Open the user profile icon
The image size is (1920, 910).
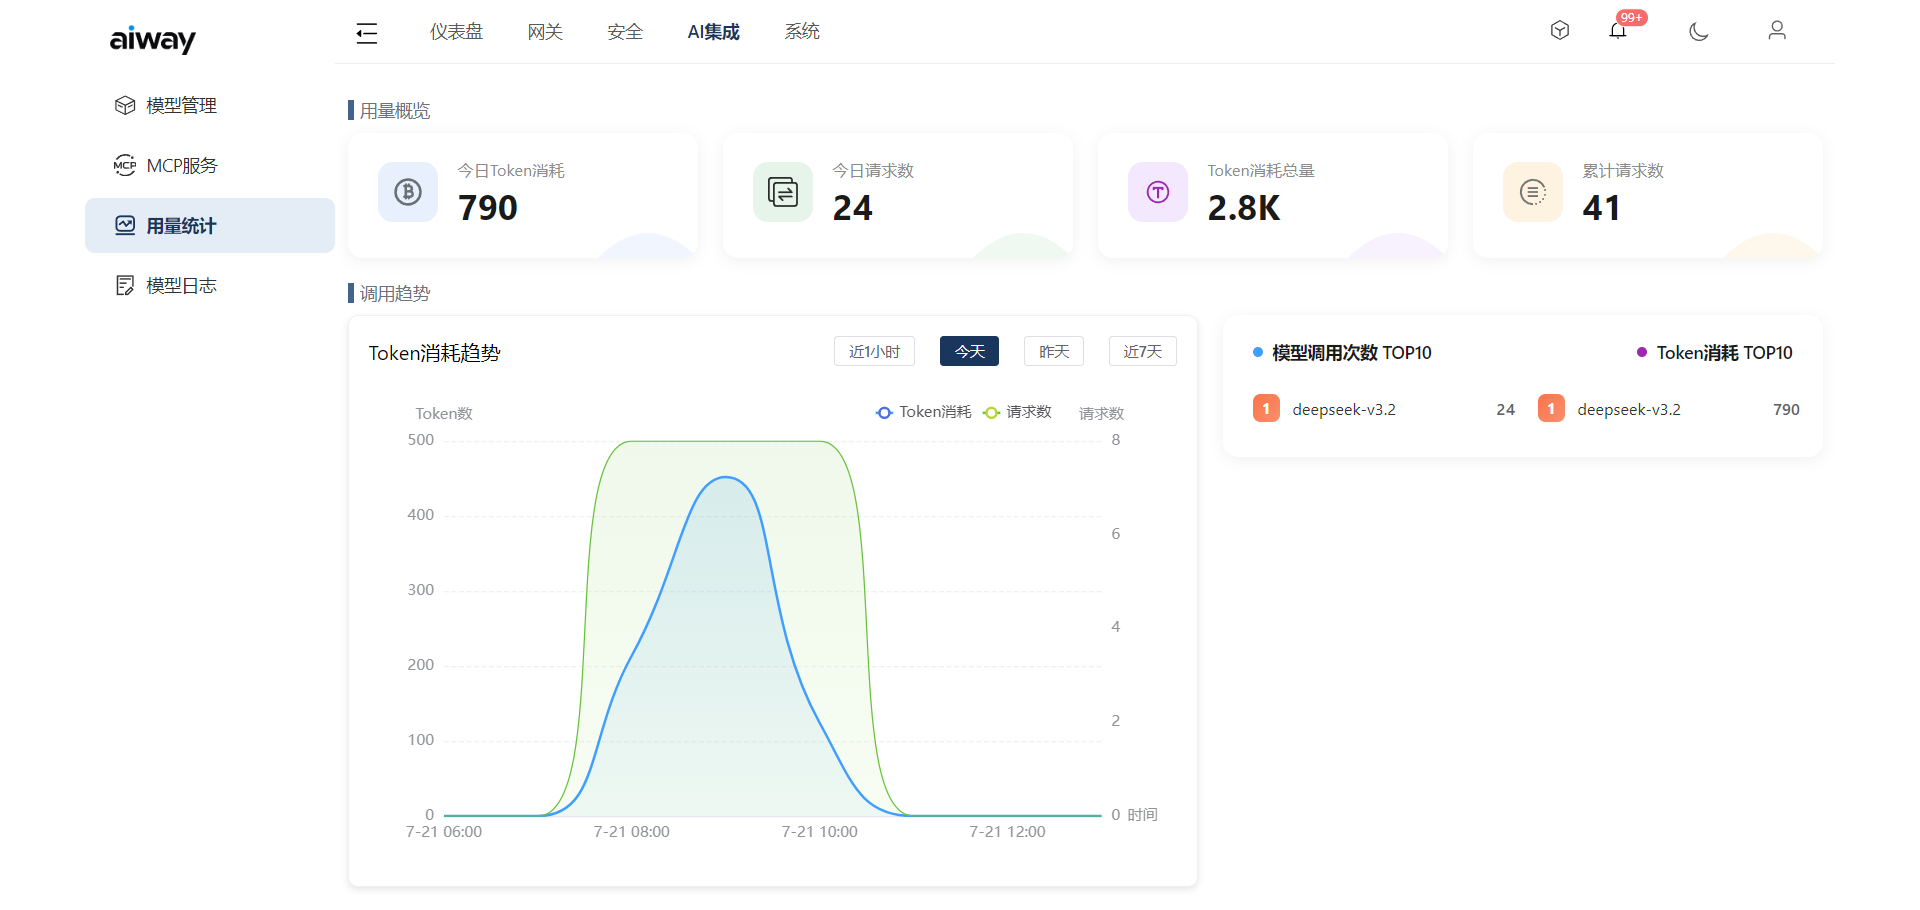coord(1777,31)
